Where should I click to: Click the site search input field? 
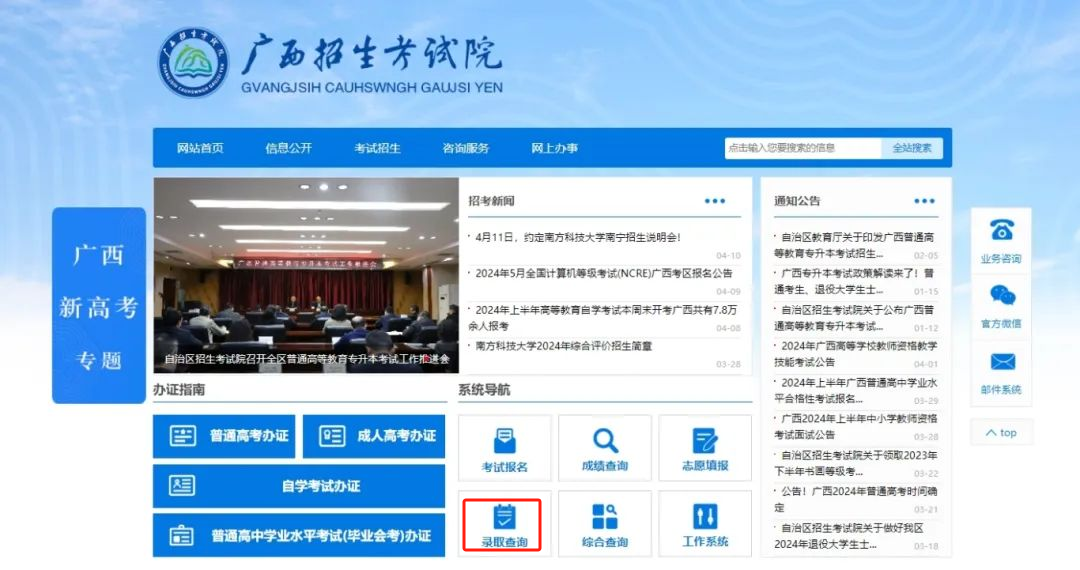(802, 148)
